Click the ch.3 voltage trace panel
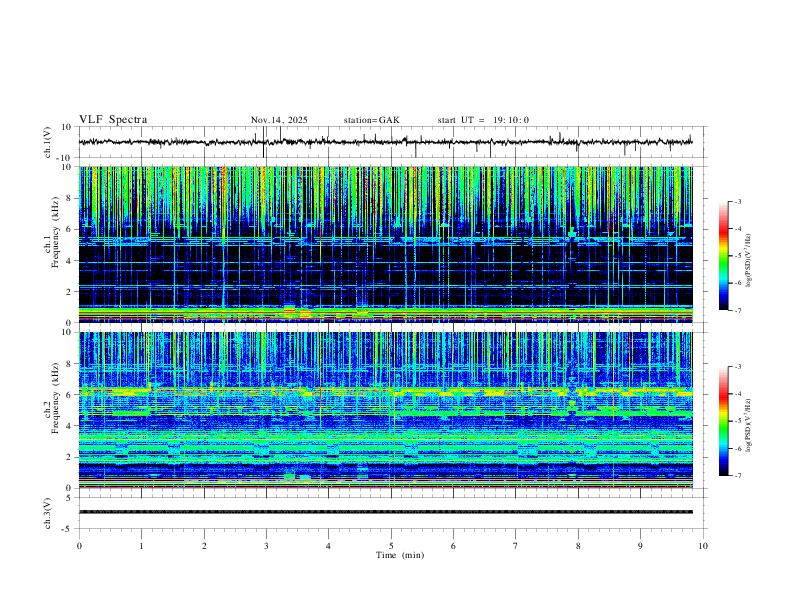Viewport: 792px width, 612px height. click(x=393, y=513)
